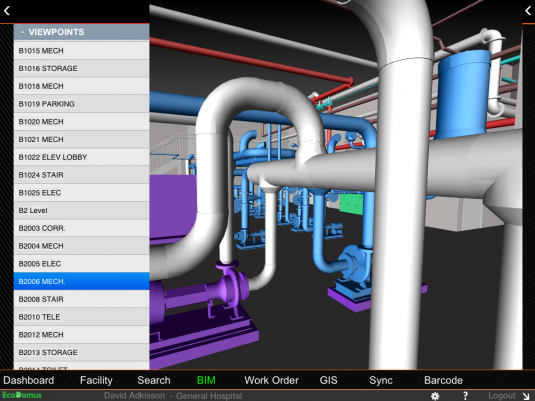Choose viewpoint B2013 STORAGE
535x401 pixels.
[x=82, y=352]
